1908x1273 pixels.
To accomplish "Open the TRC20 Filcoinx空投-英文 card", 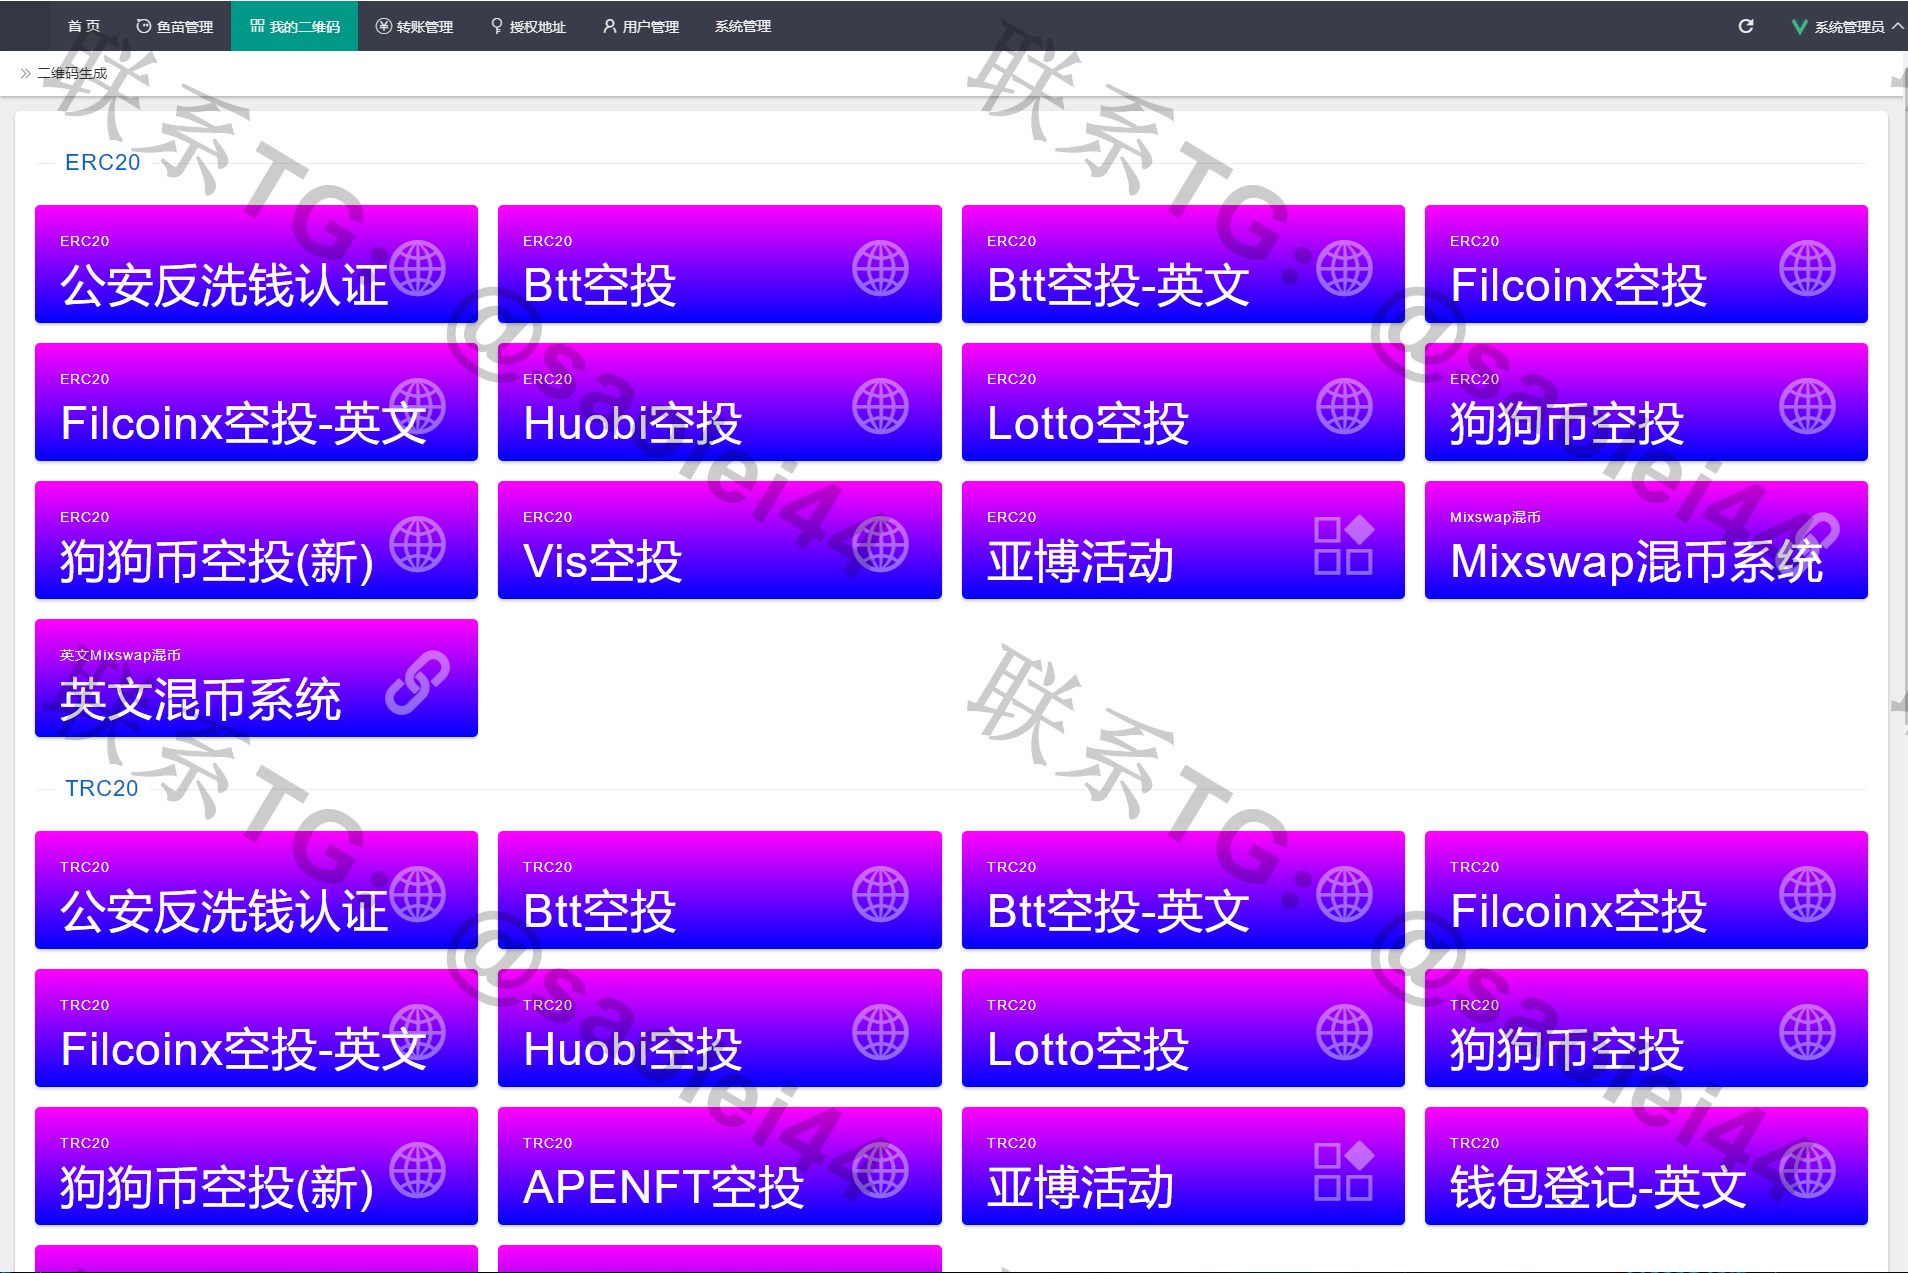I will coord(256,1028).
